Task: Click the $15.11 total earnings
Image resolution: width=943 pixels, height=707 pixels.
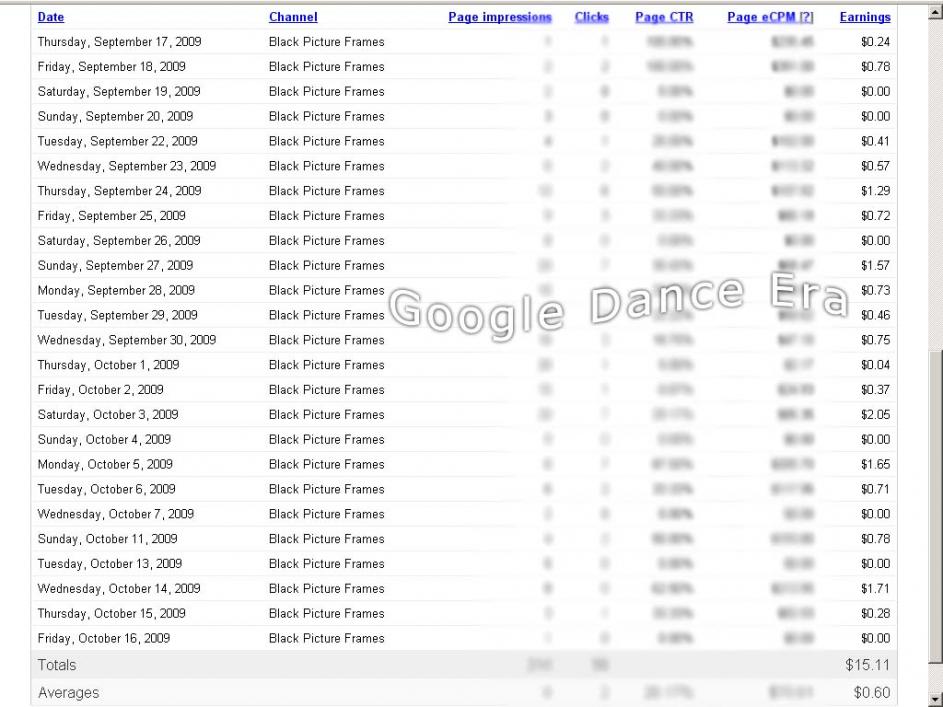Action: point(867,665)
